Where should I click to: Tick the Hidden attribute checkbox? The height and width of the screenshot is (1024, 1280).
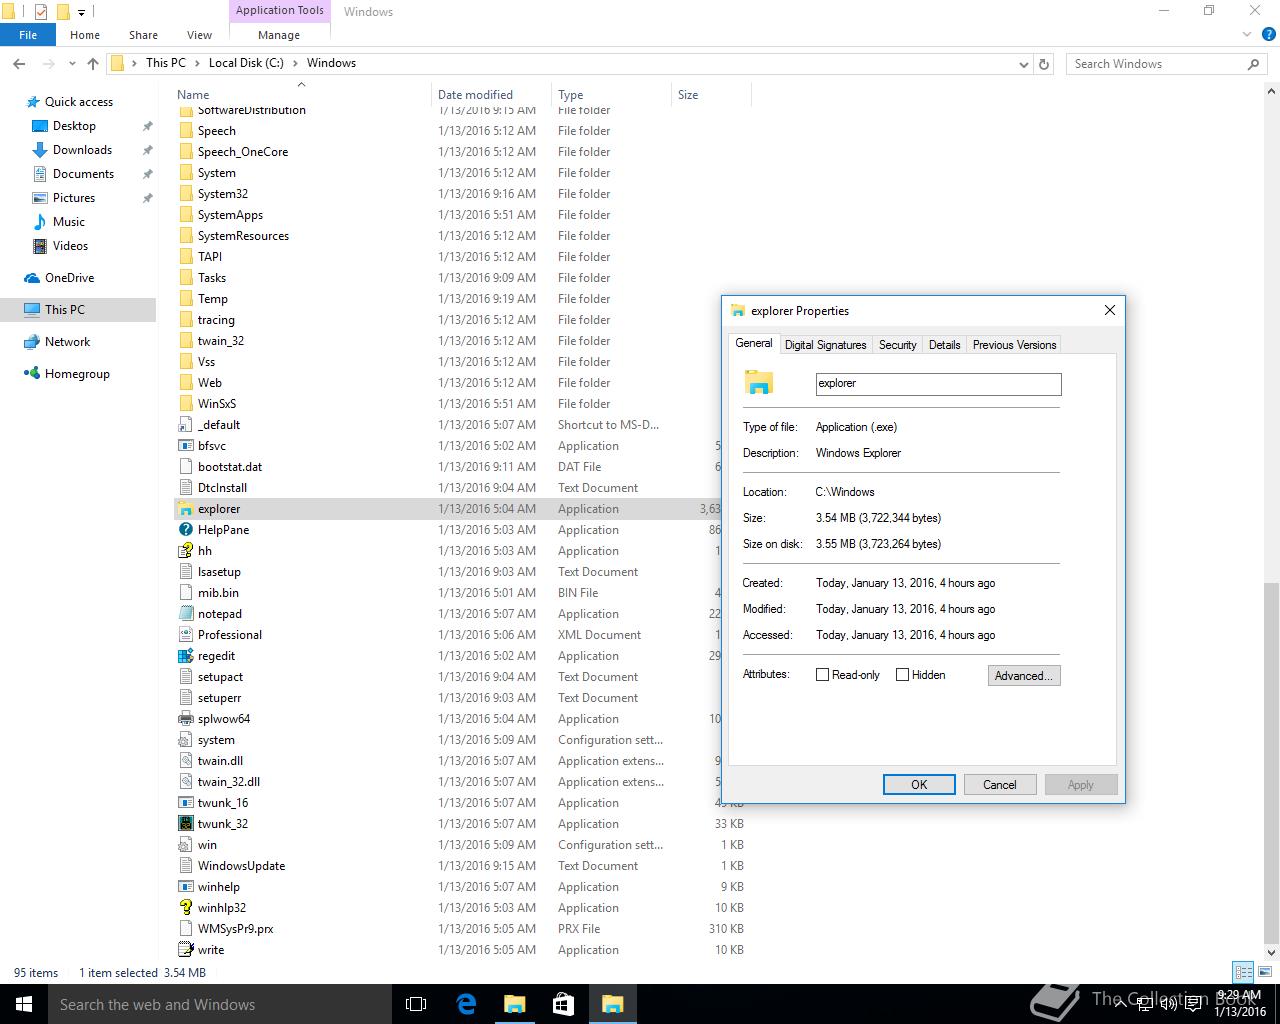pyautogui.click(x=902, y=675)
